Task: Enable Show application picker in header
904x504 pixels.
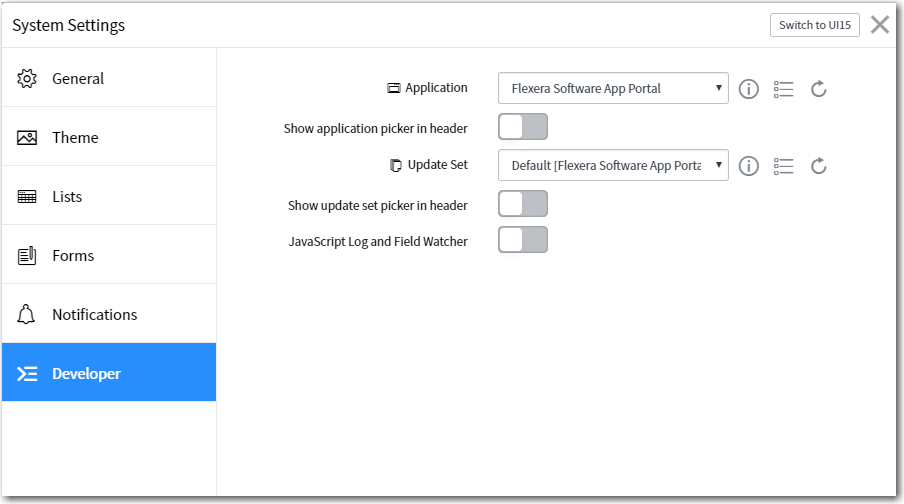Action: 523,127
